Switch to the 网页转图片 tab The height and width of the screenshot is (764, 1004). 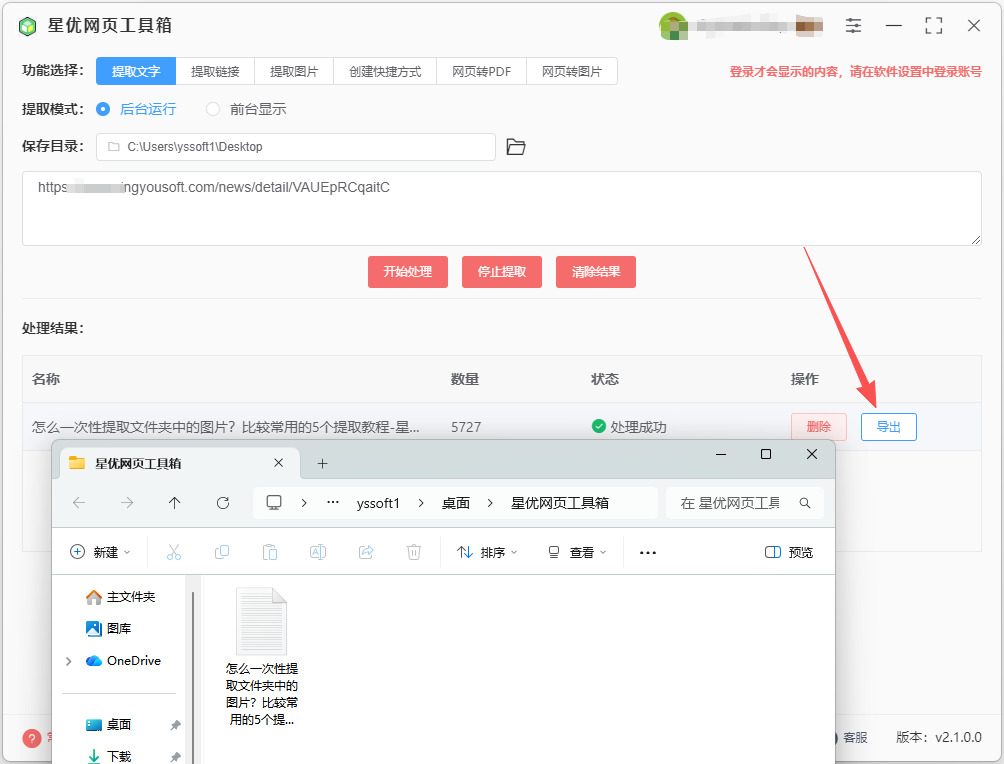click(572, 72)
